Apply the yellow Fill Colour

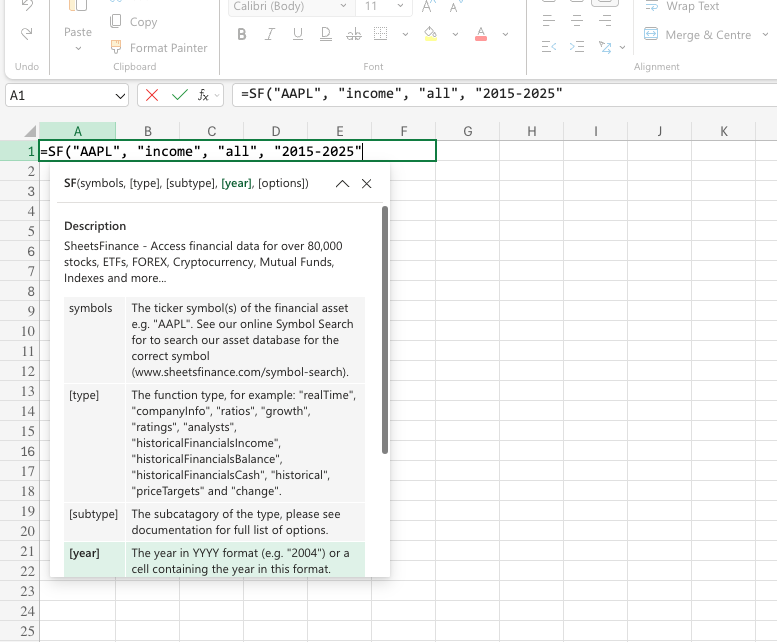[431, 34]
